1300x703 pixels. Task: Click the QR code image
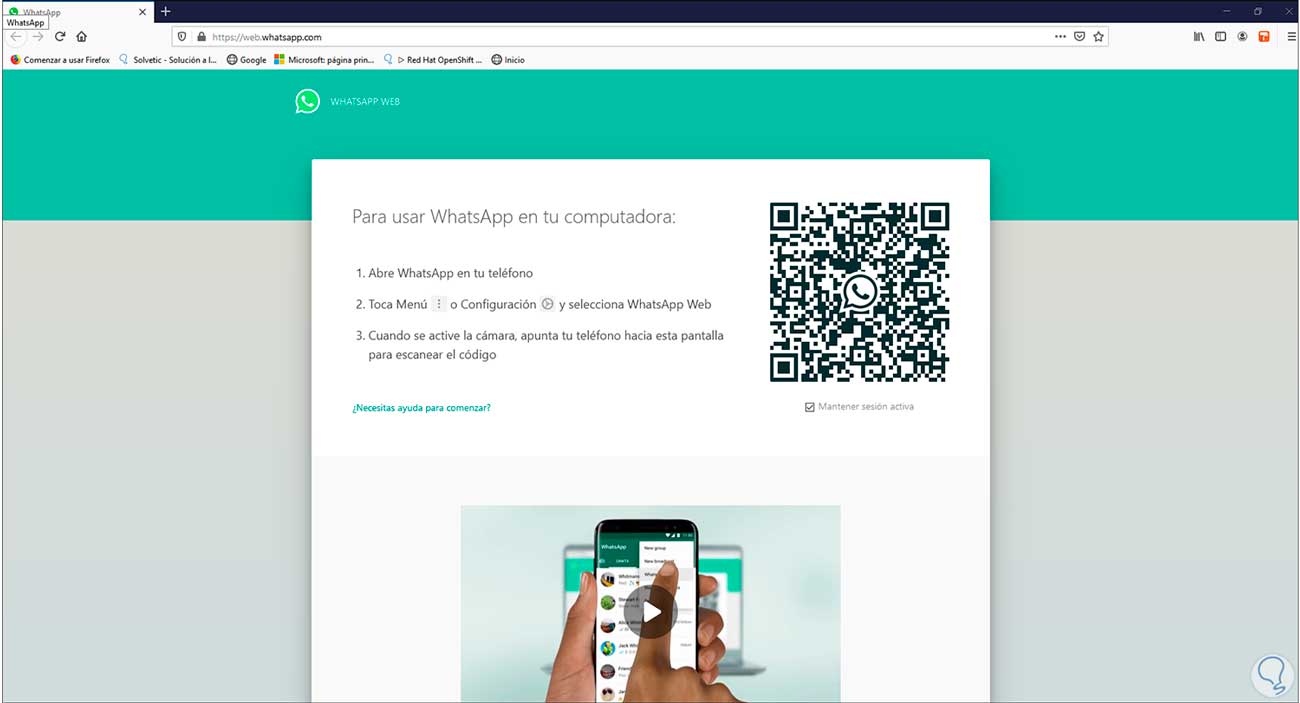(x=859, y=292)
